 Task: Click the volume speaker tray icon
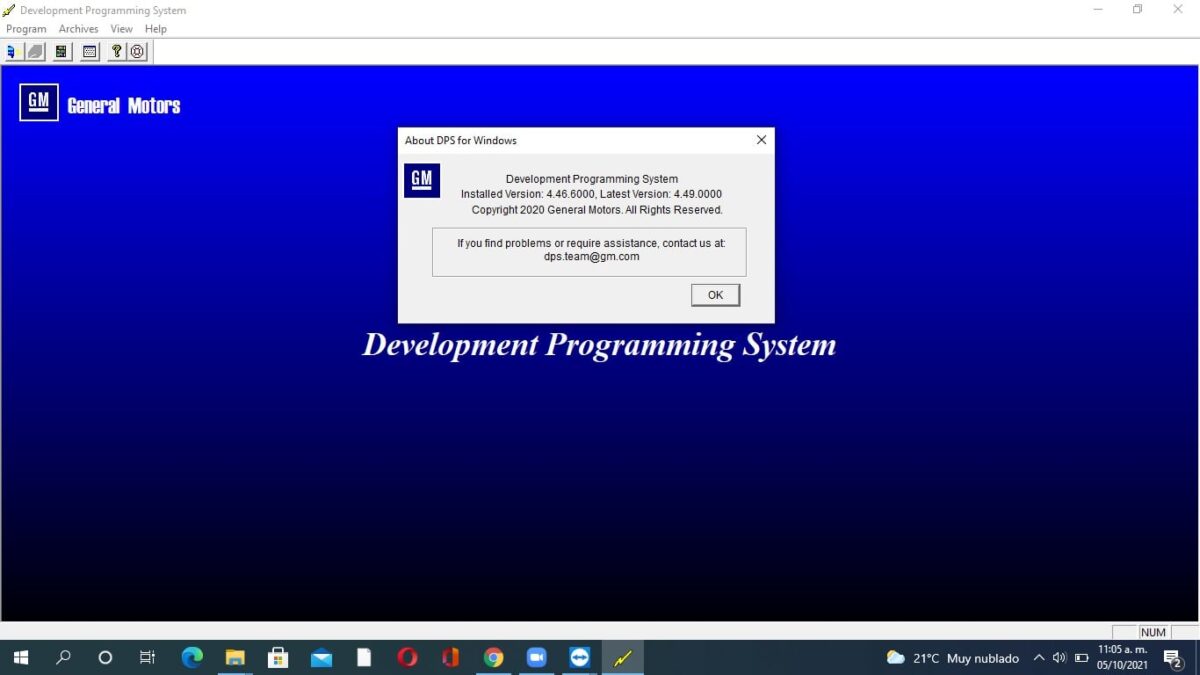pos(1059,658)
